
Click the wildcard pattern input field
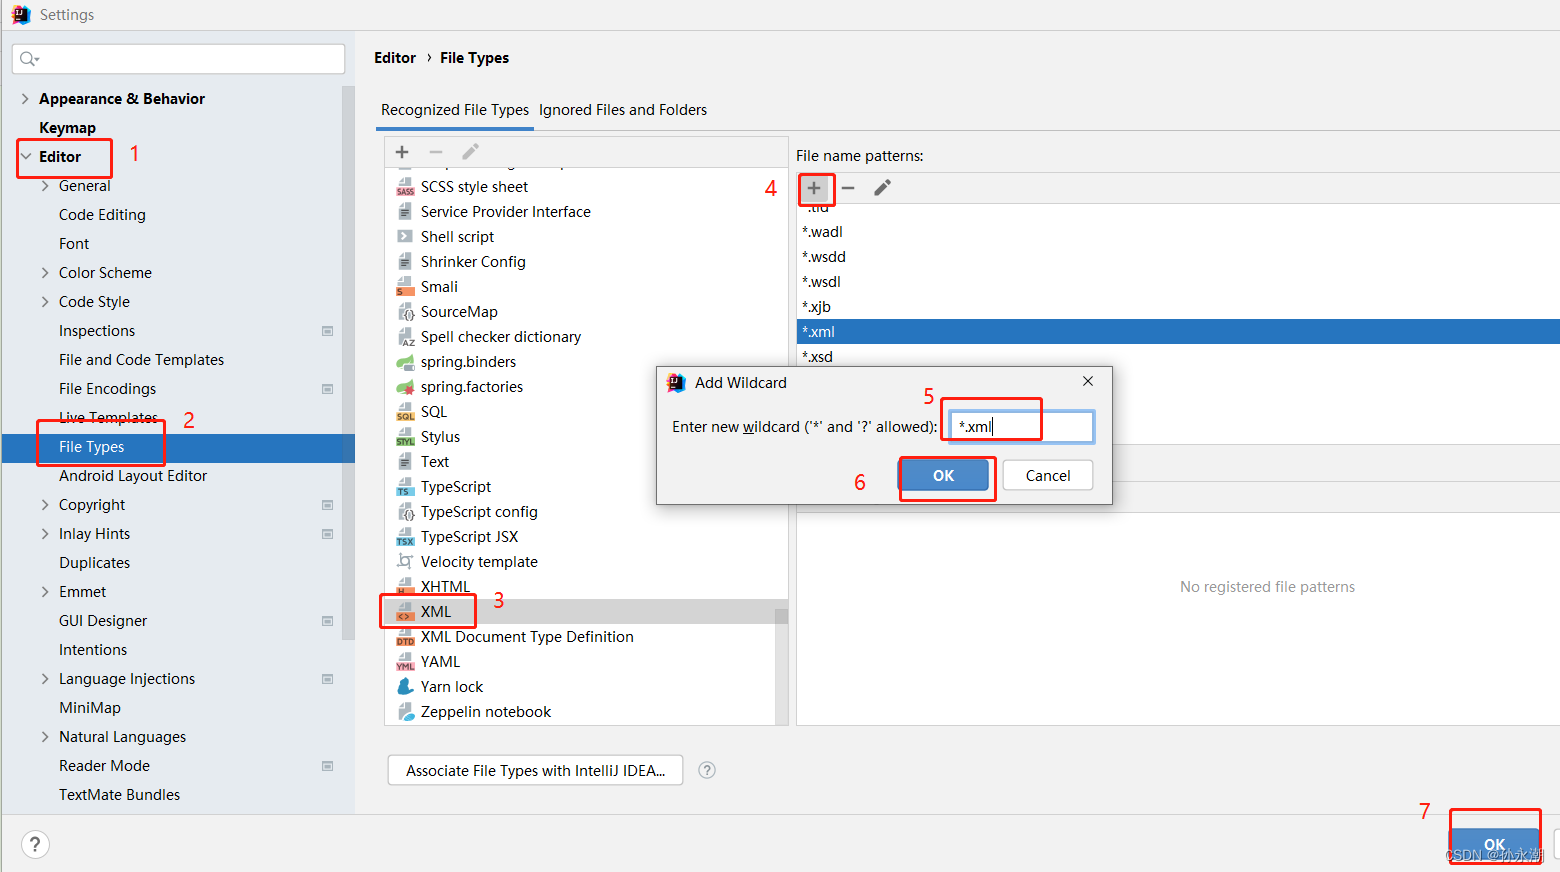(x=1021, y=426)
